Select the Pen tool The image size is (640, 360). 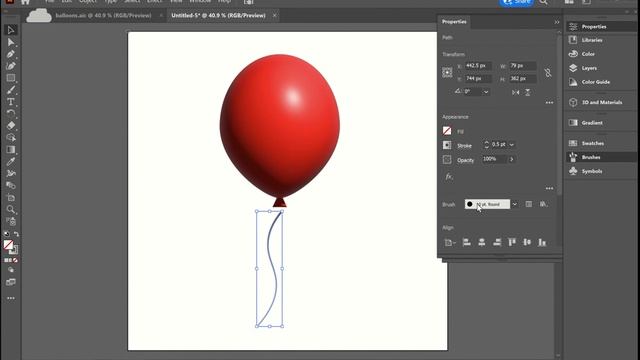click(11, 54)
